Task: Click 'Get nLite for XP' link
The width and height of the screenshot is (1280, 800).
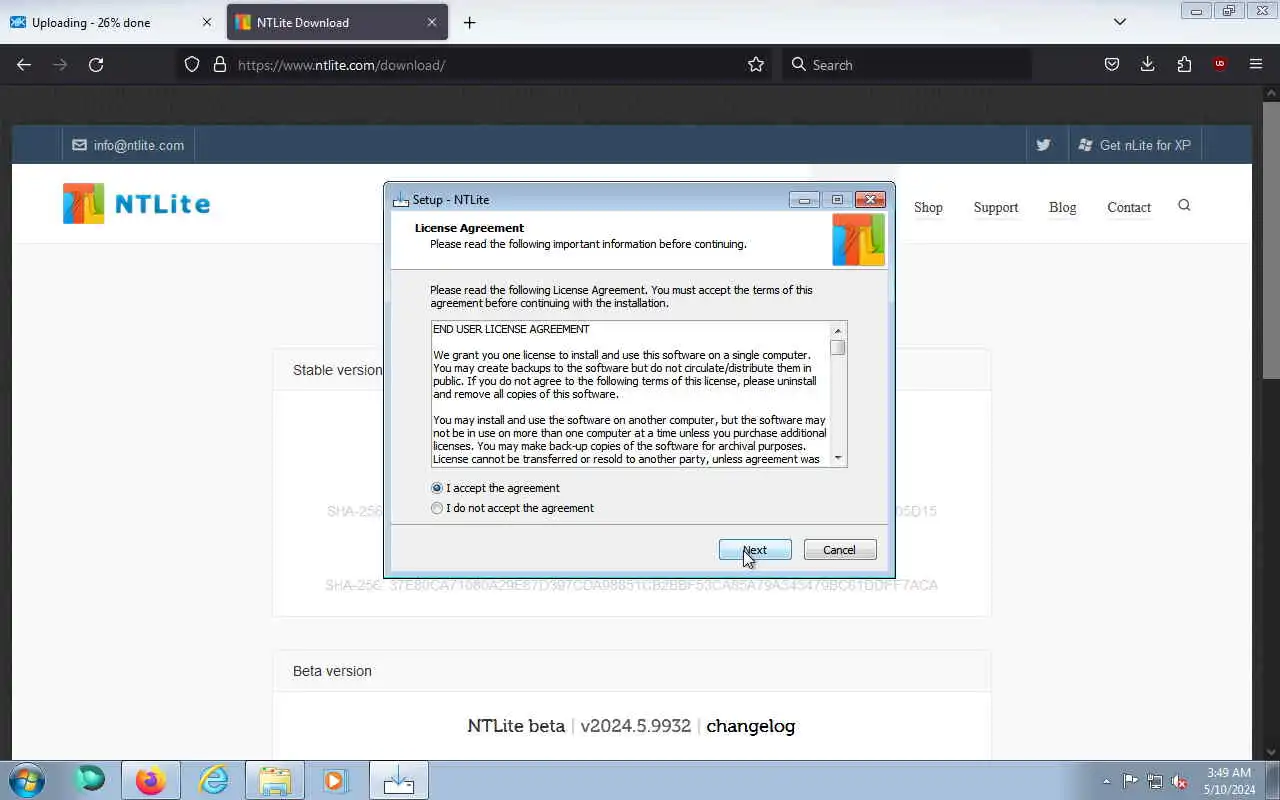Action: point(1135,145)
